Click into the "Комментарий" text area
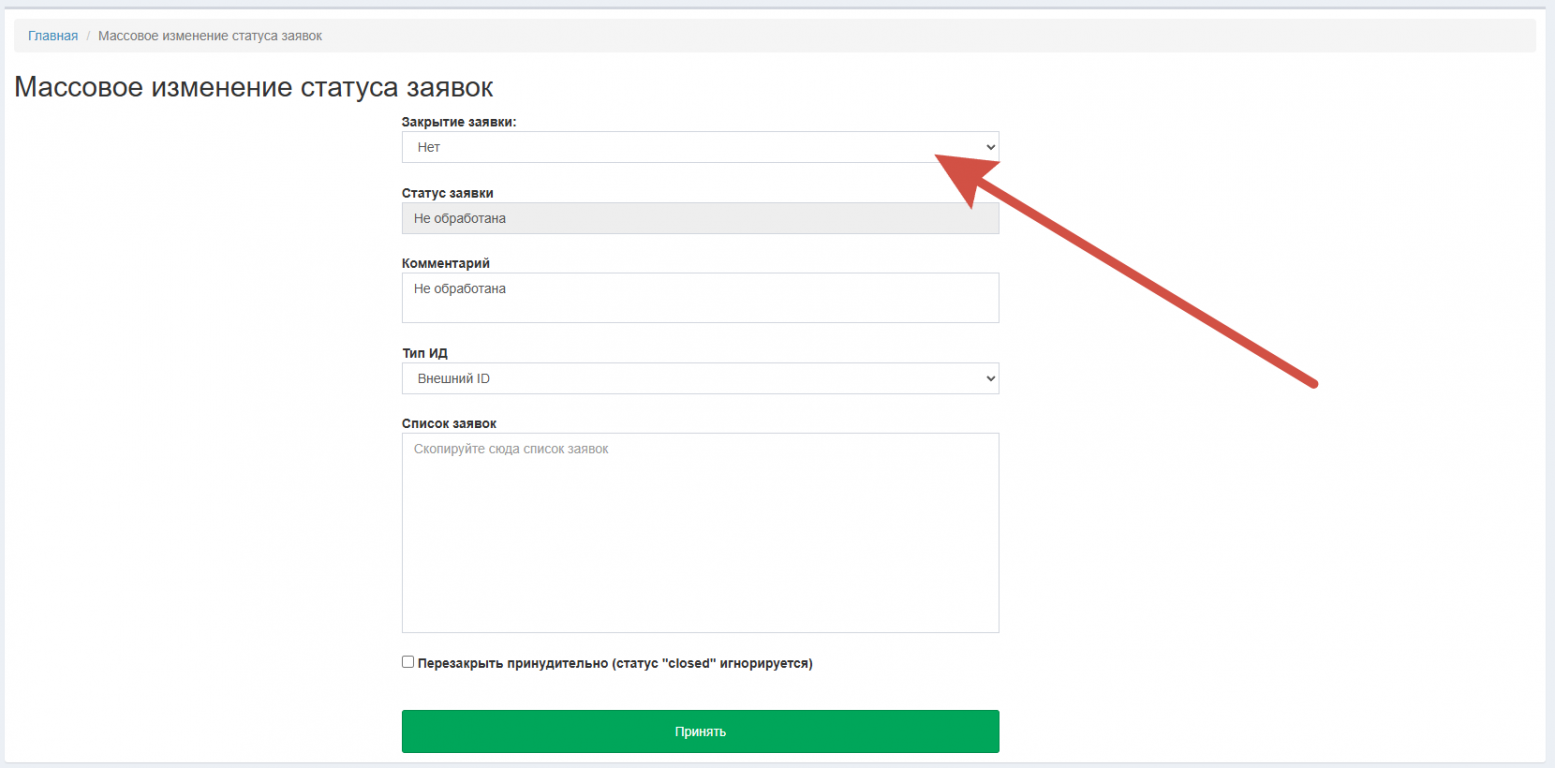Screen dimensions: 1555x768 [700, 298]
